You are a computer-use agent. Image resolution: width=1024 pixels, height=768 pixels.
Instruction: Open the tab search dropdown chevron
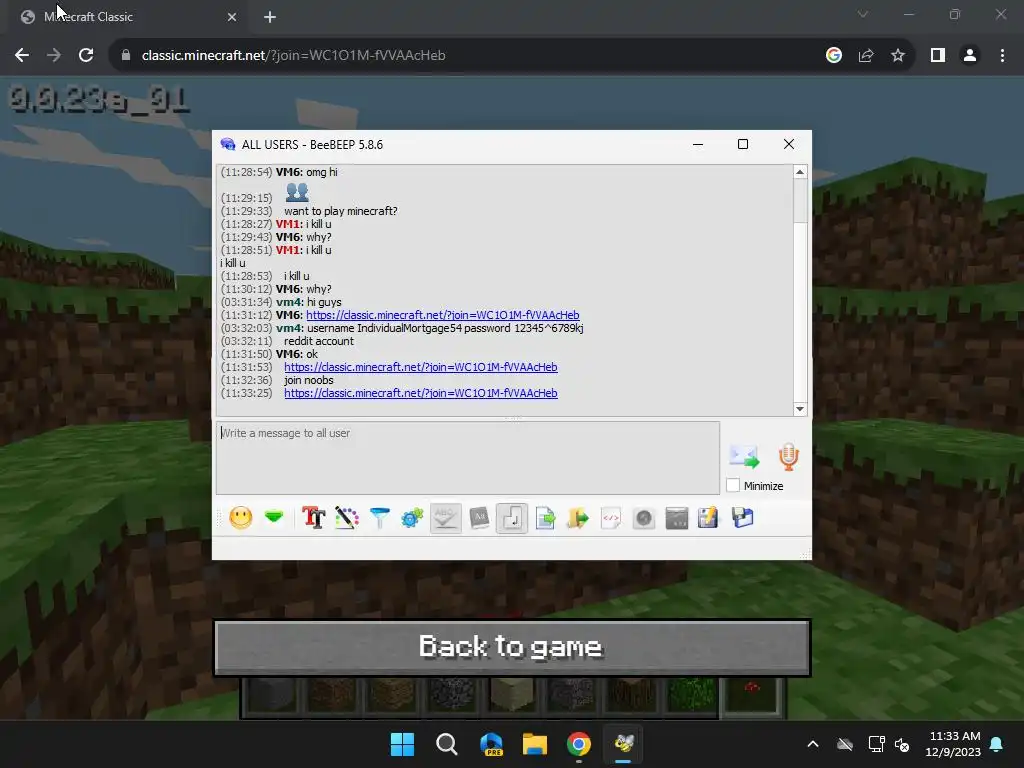[863, 14]
